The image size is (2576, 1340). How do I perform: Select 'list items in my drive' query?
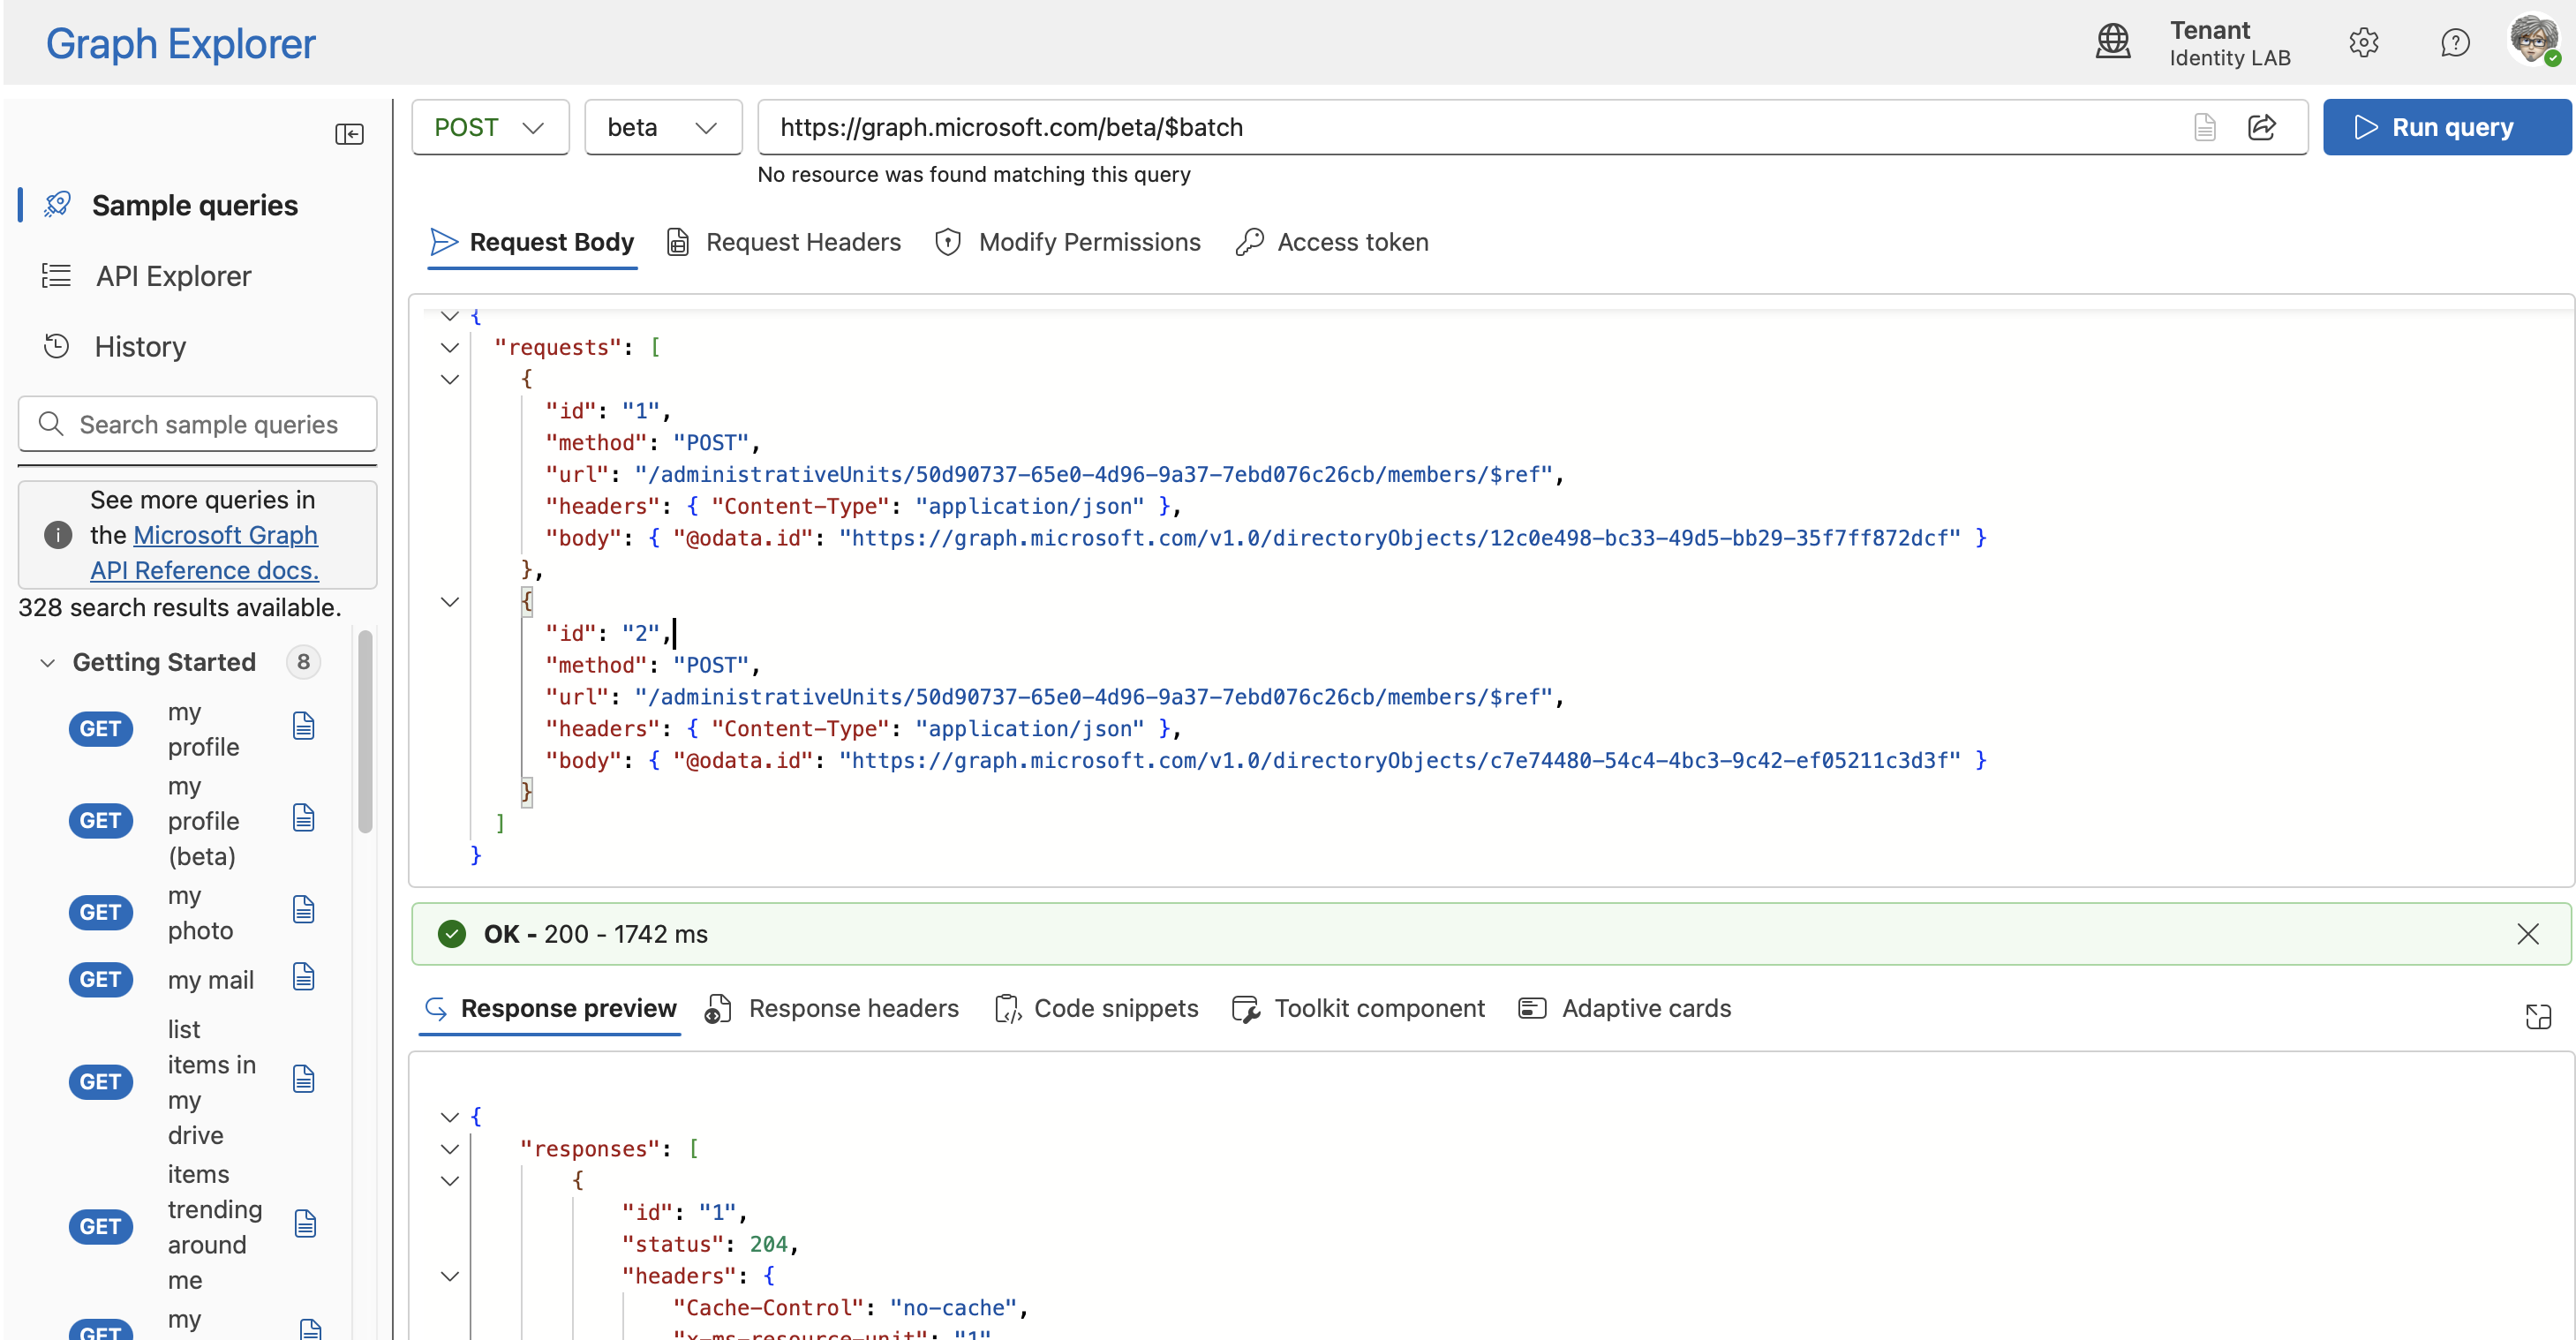[x=212, y=1082]
